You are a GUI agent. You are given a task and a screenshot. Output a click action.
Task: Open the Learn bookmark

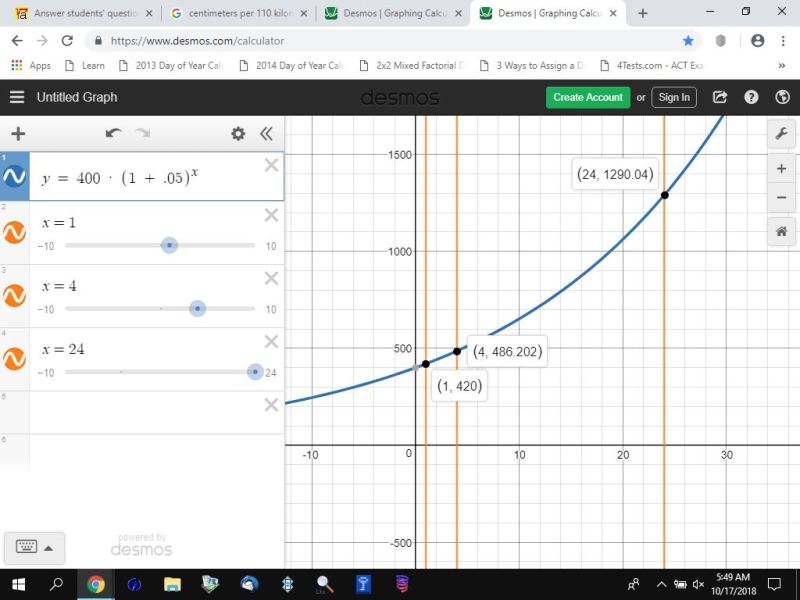[x=85, y=65]
